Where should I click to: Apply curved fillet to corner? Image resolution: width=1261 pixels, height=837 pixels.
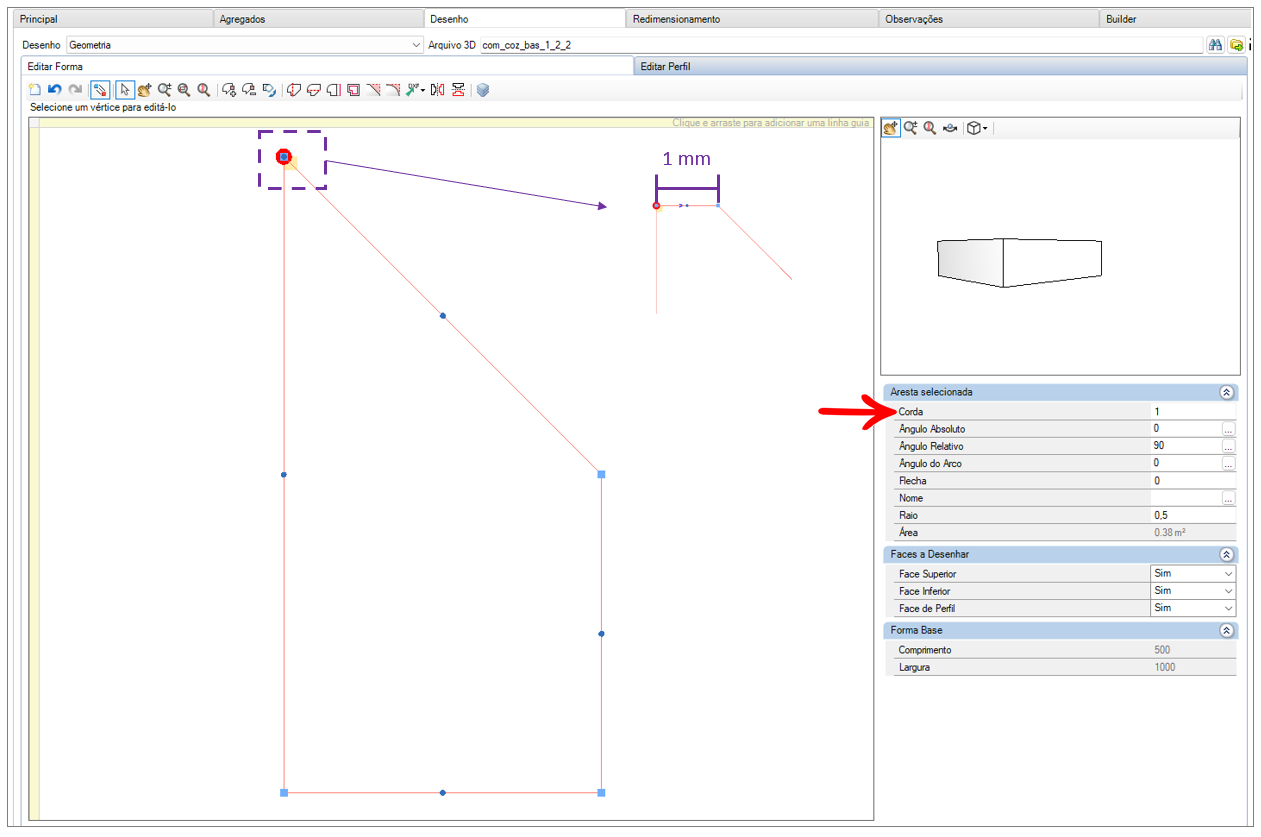coord(393,90)
